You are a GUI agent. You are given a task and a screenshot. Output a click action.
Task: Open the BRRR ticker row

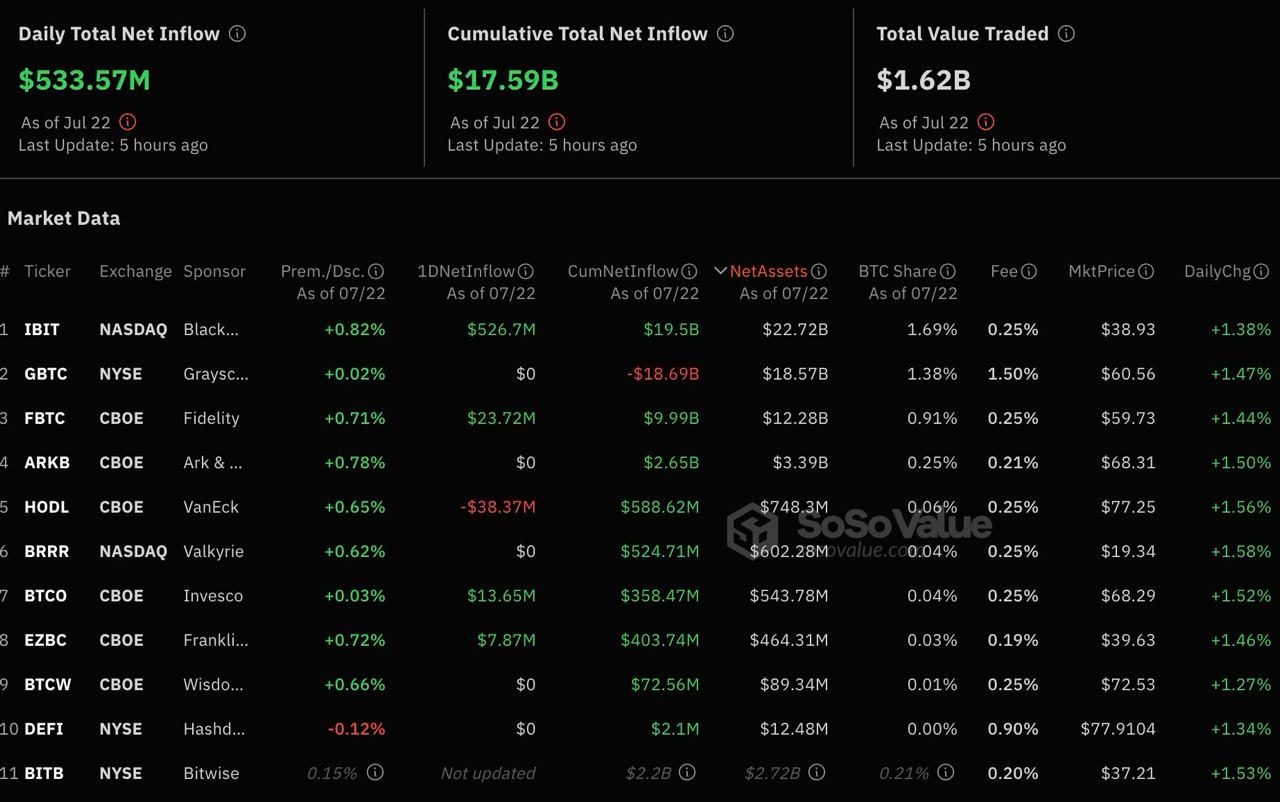47,551
